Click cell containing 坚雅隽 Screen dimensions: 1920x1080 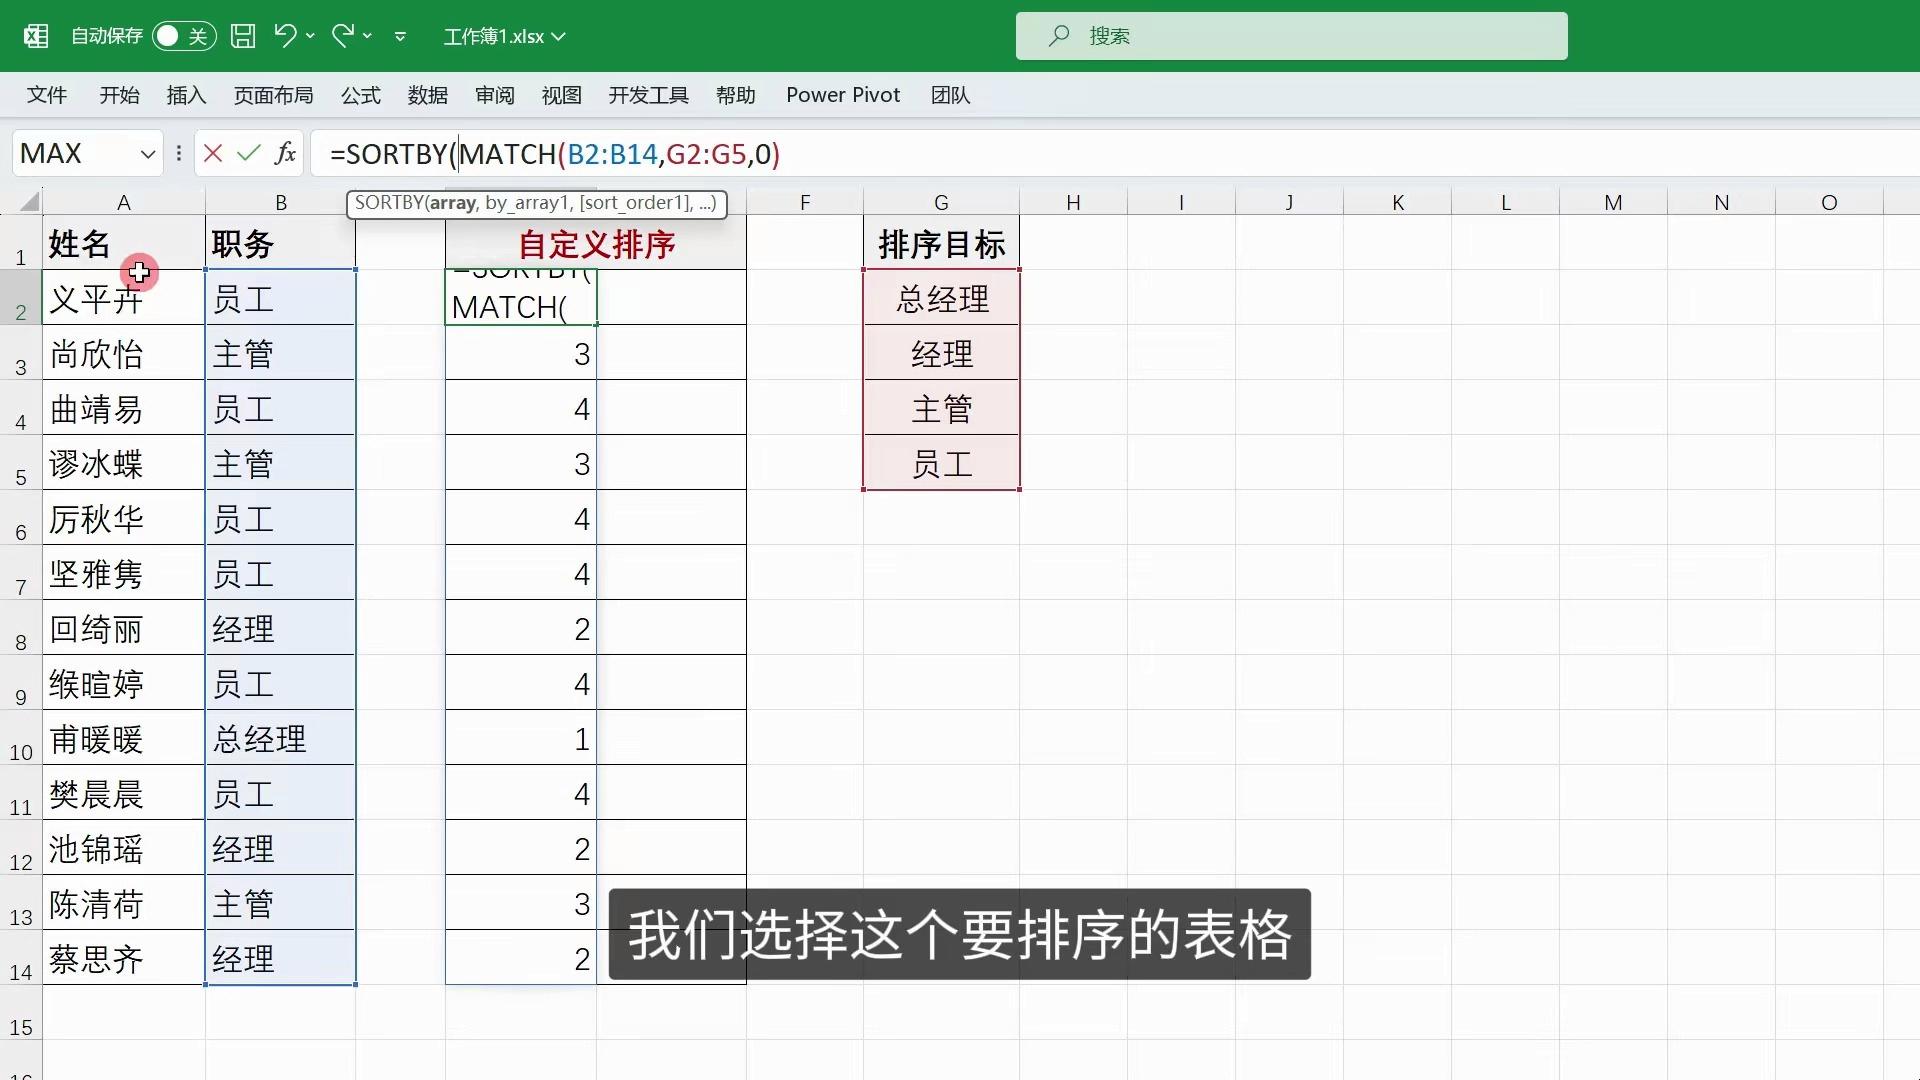tap(124, 573)
